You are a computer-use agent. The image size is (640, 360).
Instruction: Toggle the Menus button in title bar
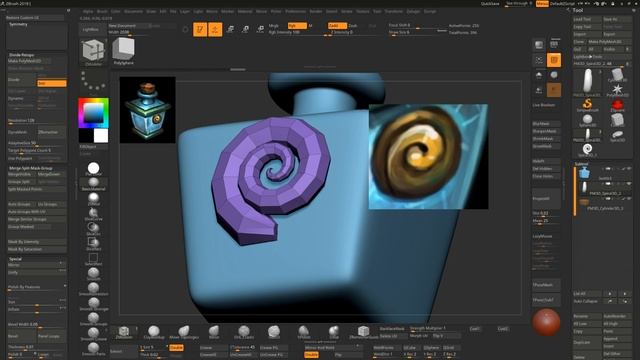point(542,4)
